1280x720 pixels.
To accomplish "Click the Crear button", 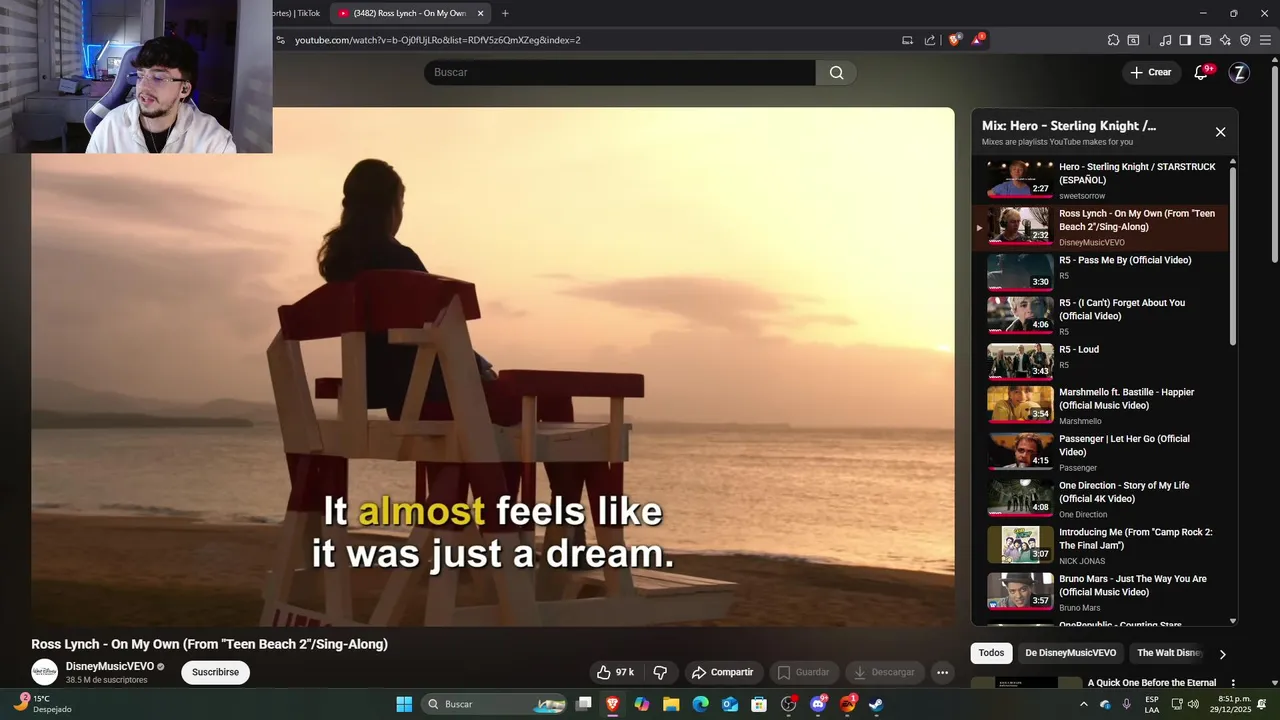I will pyautogui.click(x=1151, y=72).
